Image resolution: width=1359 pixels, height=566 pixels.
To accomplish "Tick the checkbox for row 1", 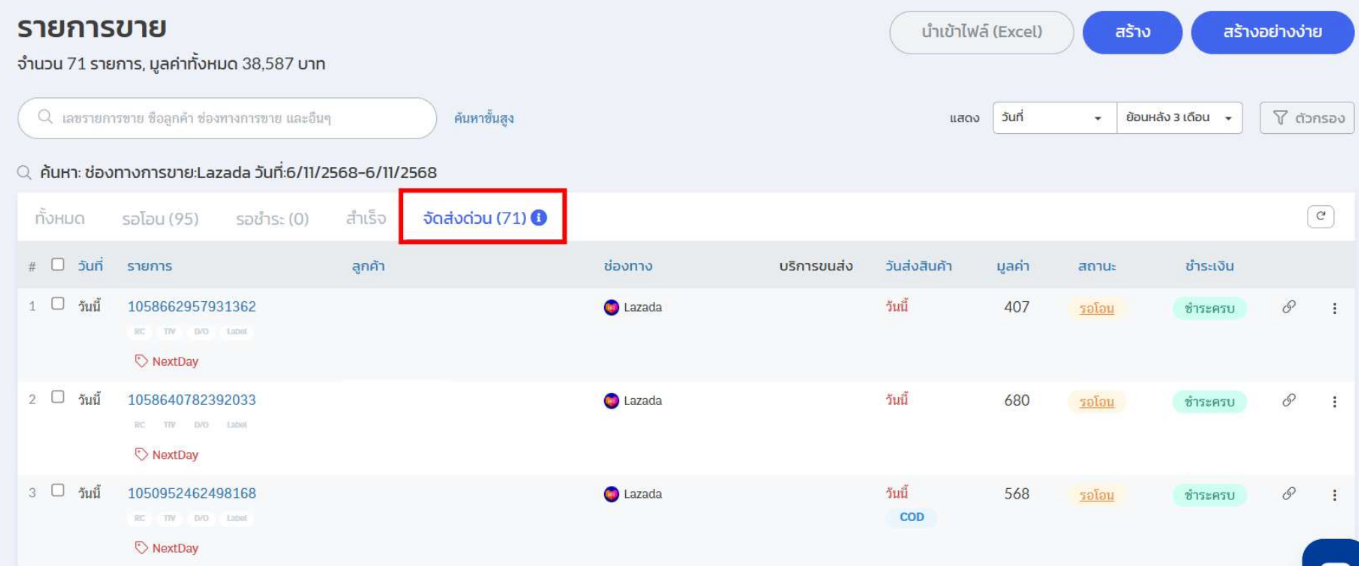I will coord(58,304).
